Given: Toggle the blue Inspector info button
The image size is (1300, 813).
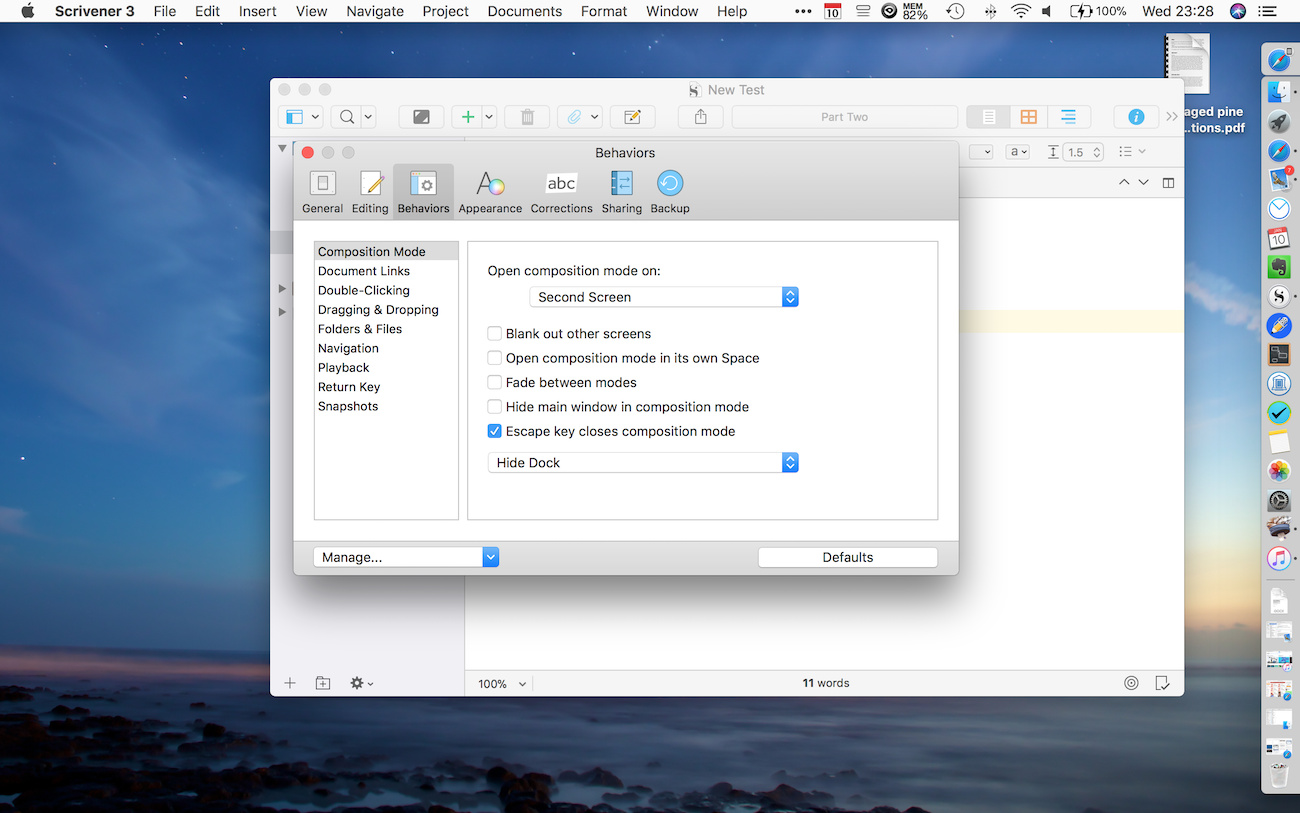Looking at the screenshot, I should [x=1136, y=117].
